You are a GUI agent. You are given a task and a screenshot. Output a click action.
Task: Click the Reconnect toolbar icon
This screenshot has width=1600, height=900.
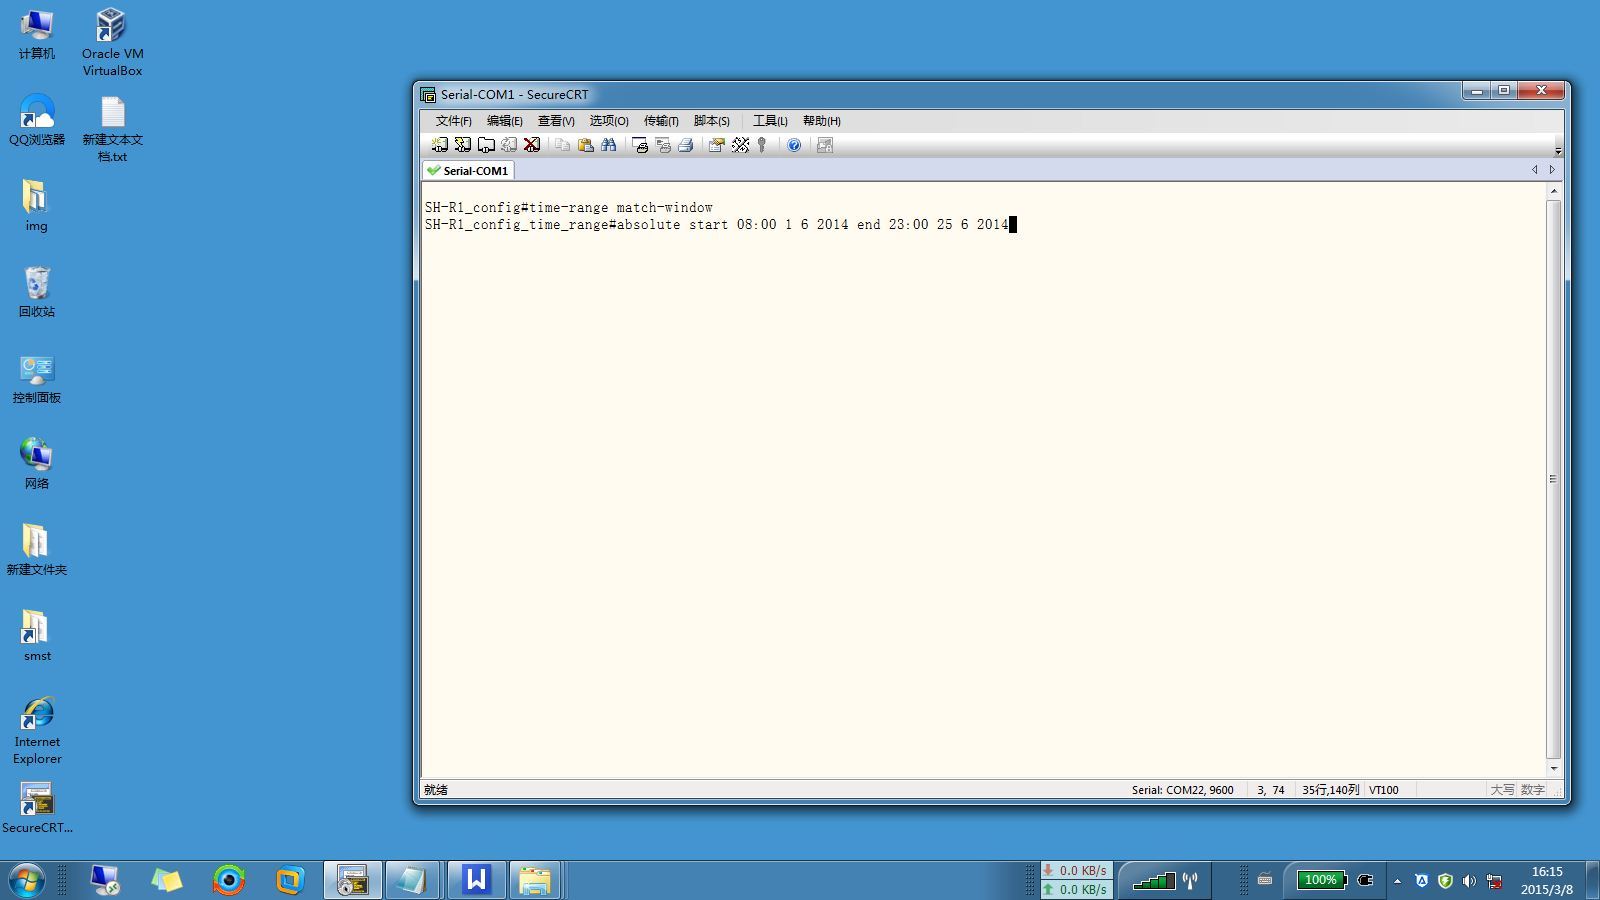pos(509,145)
